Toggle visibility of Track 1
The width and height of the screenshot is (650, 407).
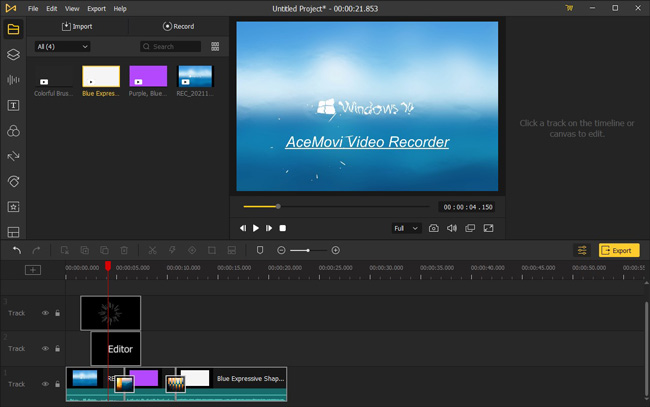pos(45,384)
